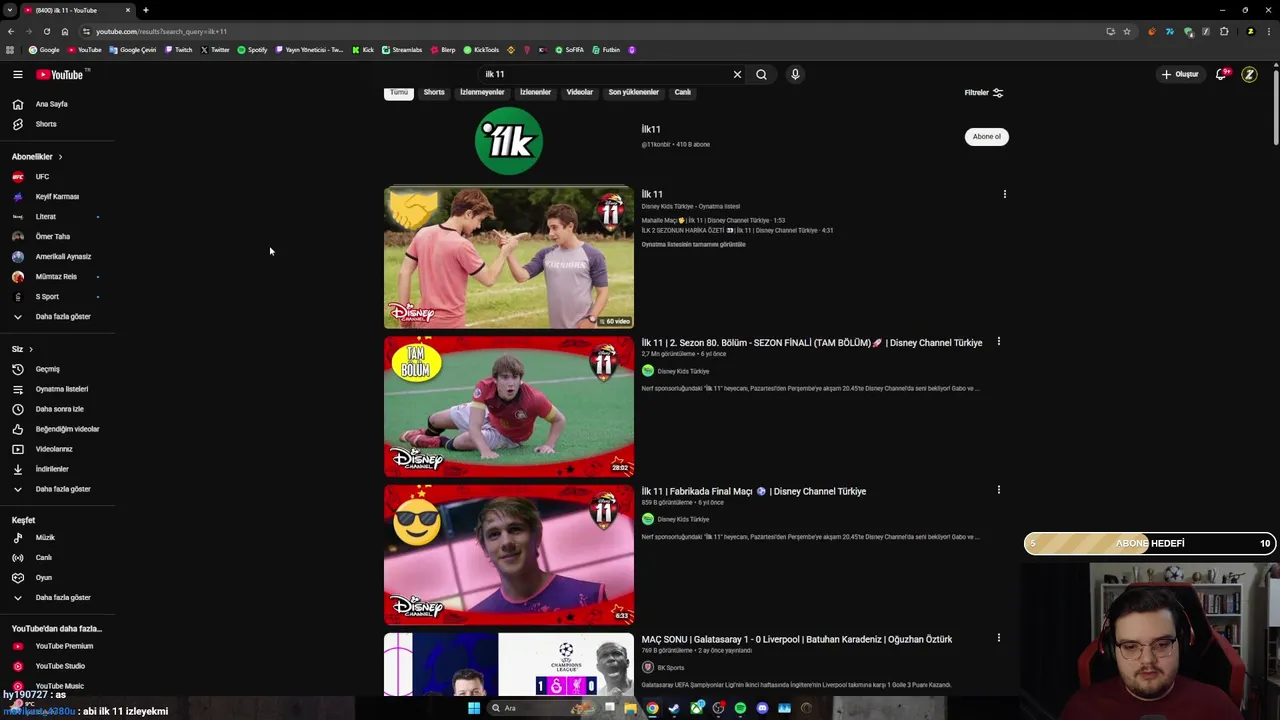Open options for the Fabrikada Final Maçı video
1280x720 pixels.
click(x=998, y=490)
